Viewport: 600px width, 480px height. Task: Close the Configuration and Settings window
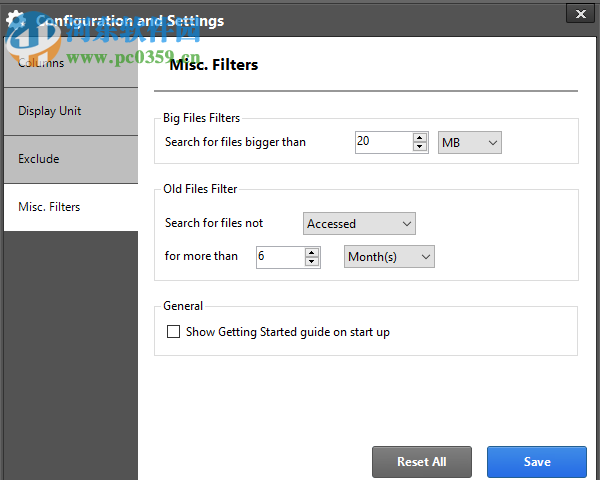coord(581,13)
